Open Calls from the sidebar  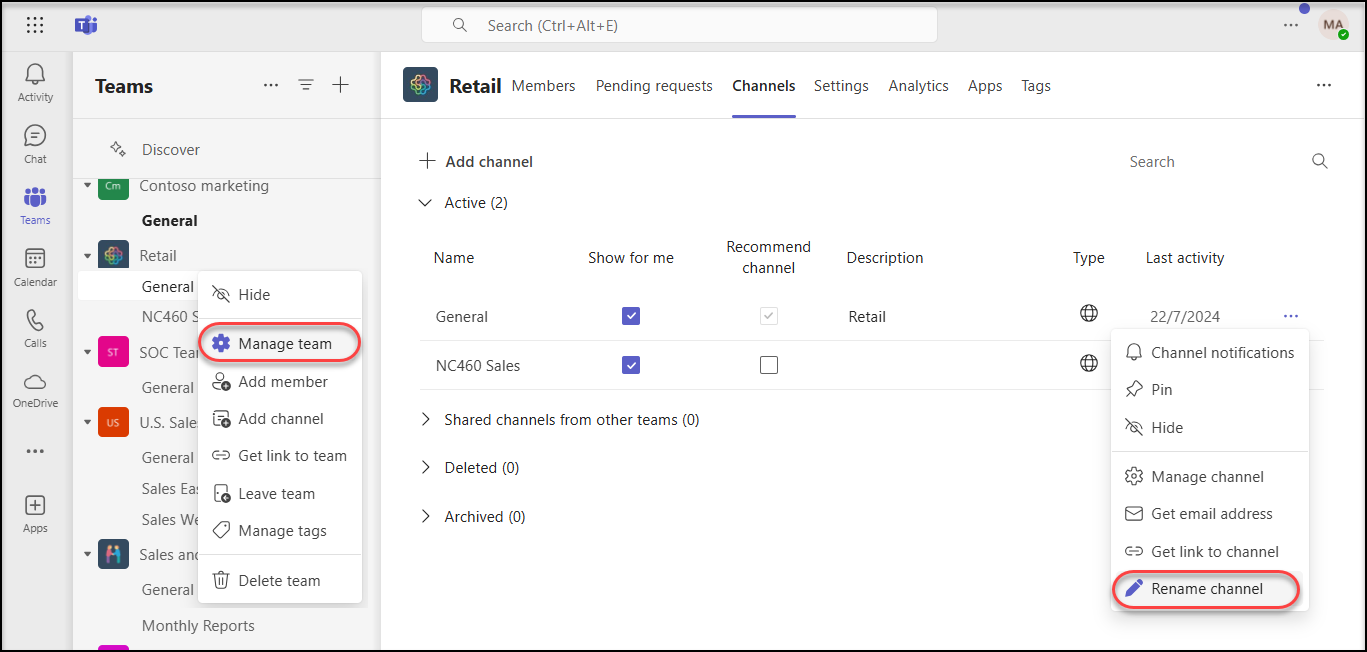[x=35, y=328]
